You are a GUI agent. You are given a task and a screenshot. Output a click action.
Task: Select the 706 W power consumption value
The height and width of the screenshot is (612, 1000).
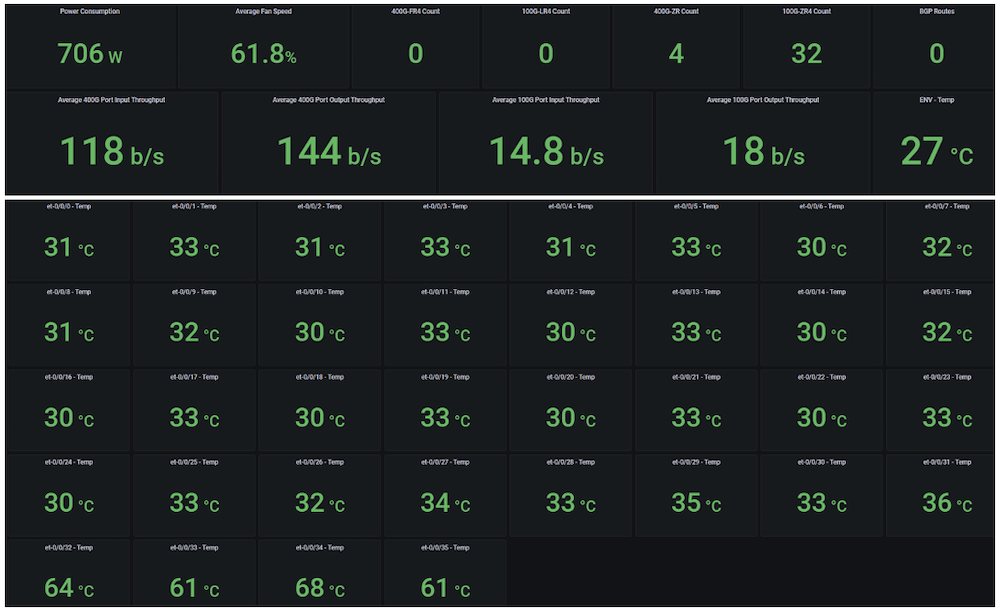[x=90, y=54]
